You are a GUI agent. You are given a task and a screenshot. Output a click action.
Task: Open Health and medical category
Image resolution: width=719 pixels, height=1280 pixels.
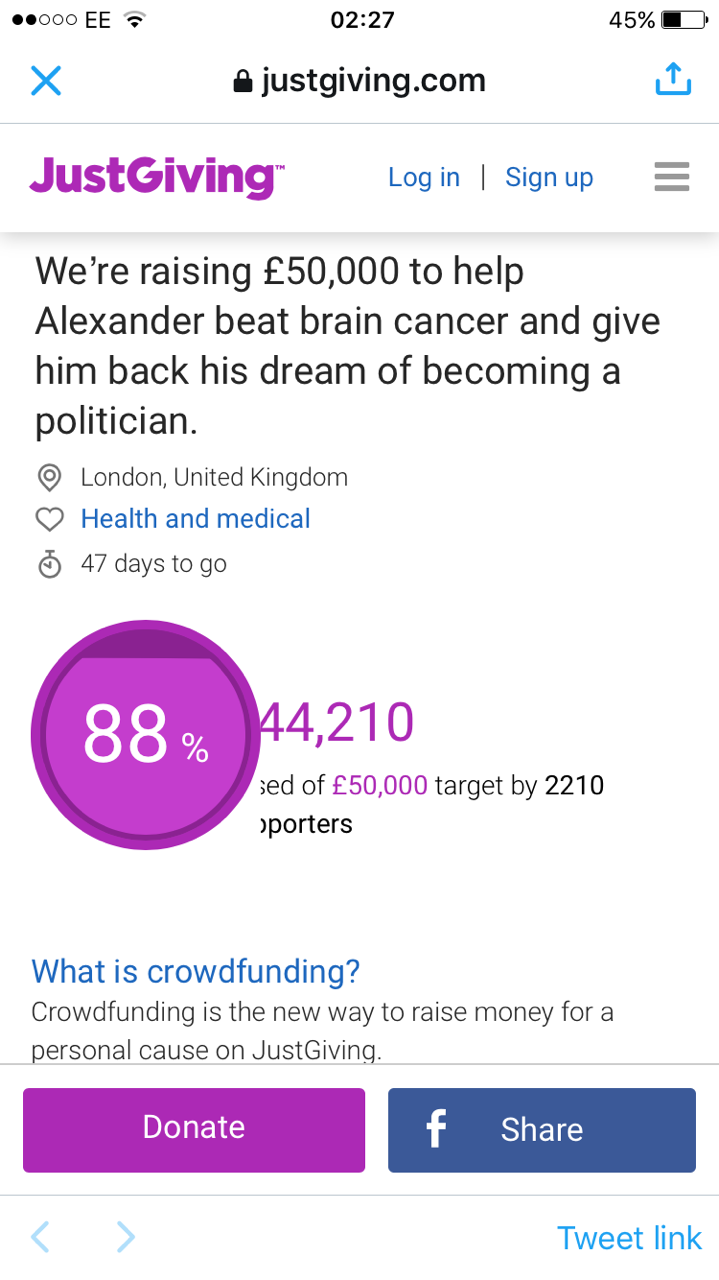196,519
